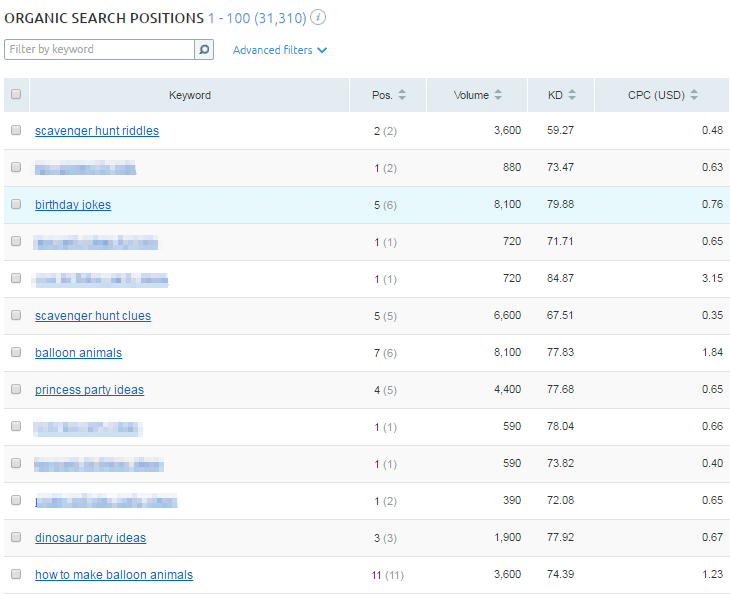Check the box for scavenger hunt riddles
The image size is (730, 594).
tap(16, 130)
